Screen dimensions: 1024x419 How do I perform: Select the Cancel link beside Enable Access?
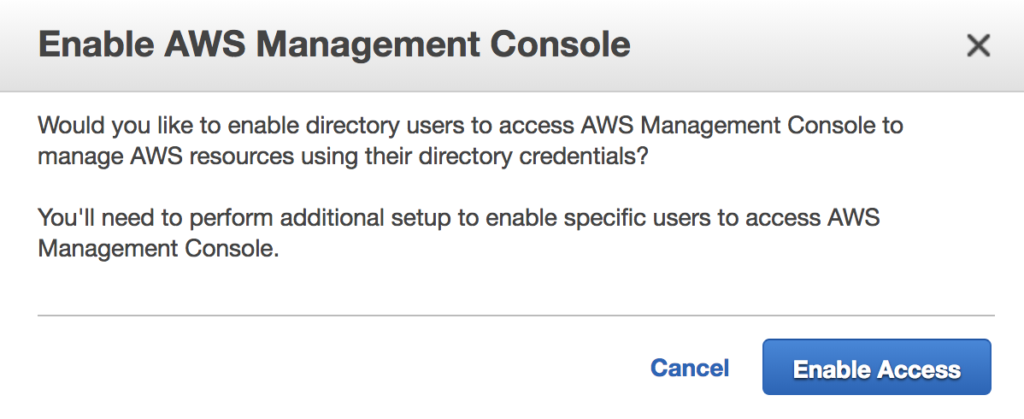pos(690,368)
